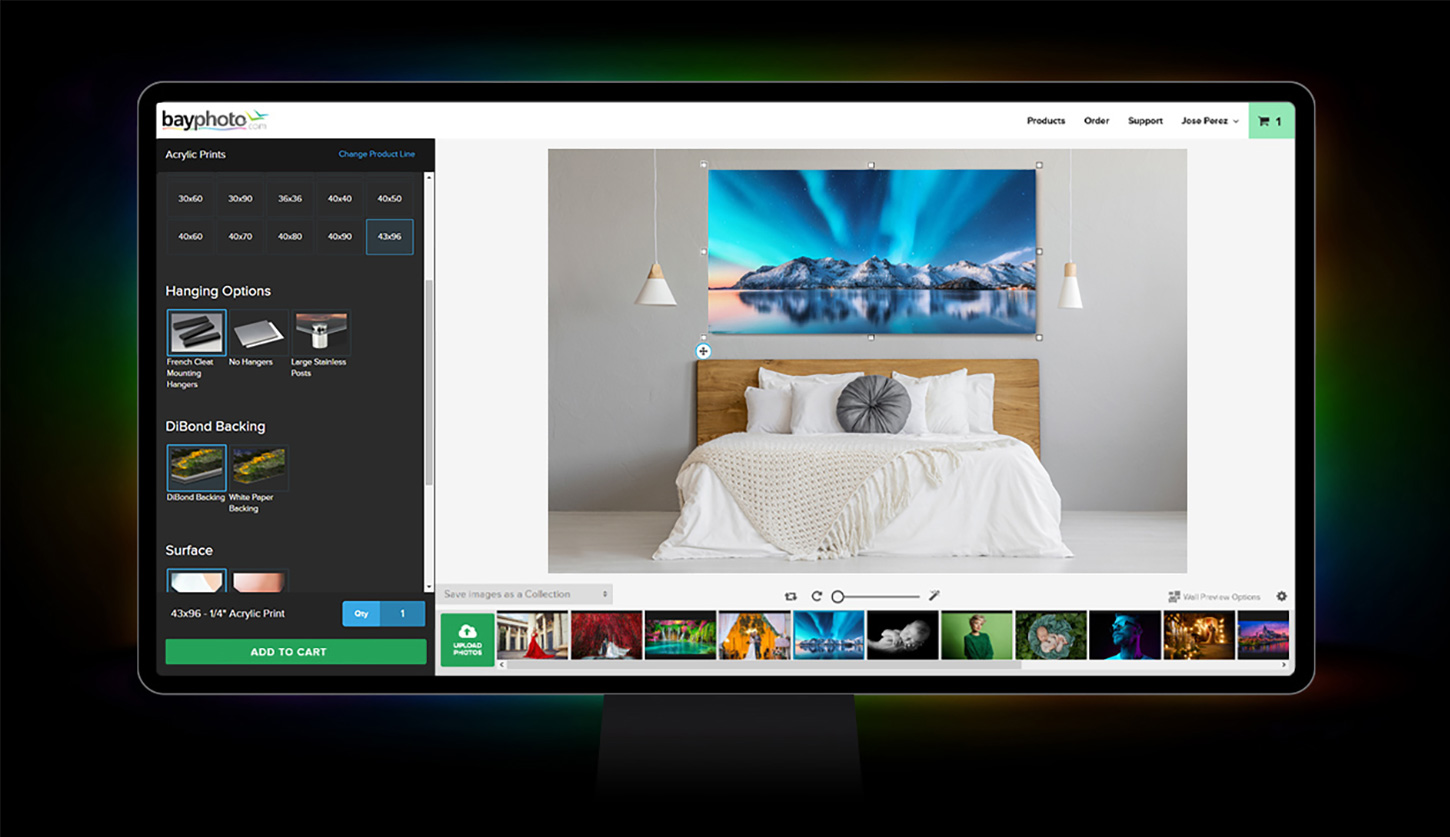The height and width of the screenshot is (837, 1450).
Task: Select the Large Stainless Posts hanging option
Action: (x=320, y=332)
